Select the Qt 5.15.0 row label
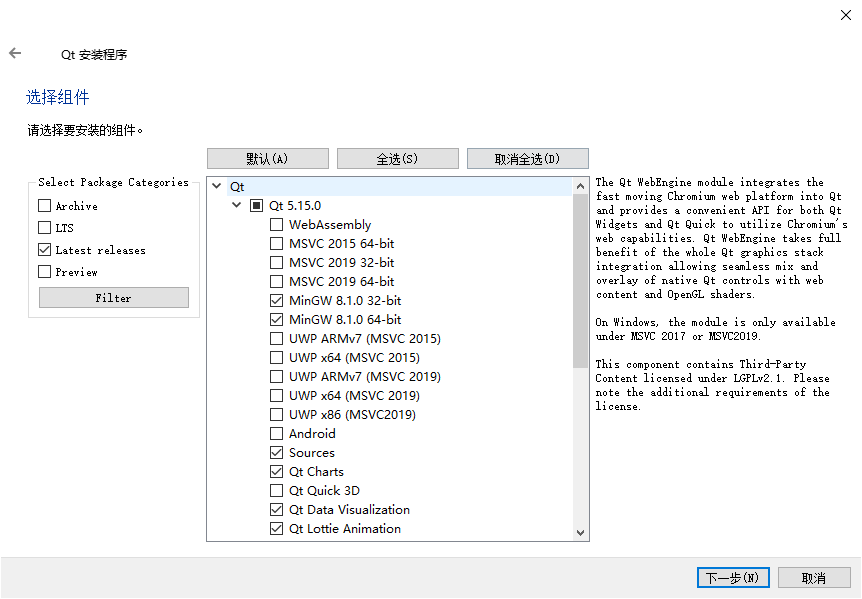 [295, 206]
